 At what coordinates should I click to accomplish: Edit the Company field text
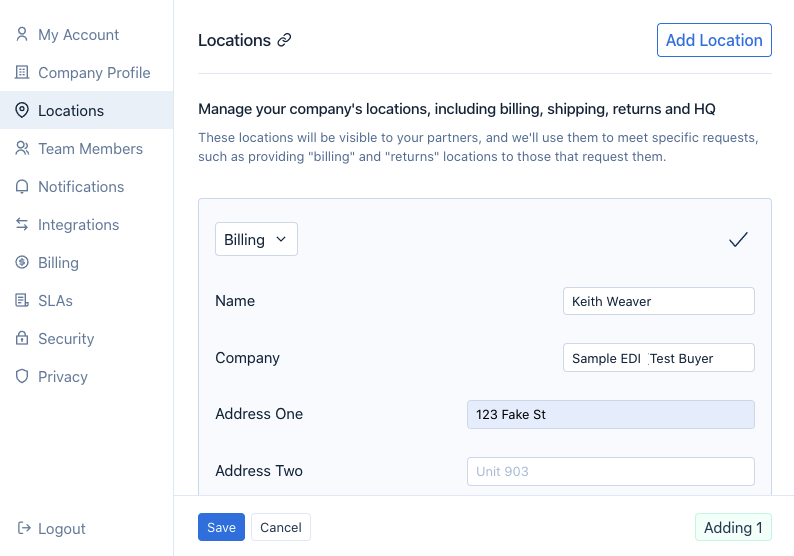659,358
